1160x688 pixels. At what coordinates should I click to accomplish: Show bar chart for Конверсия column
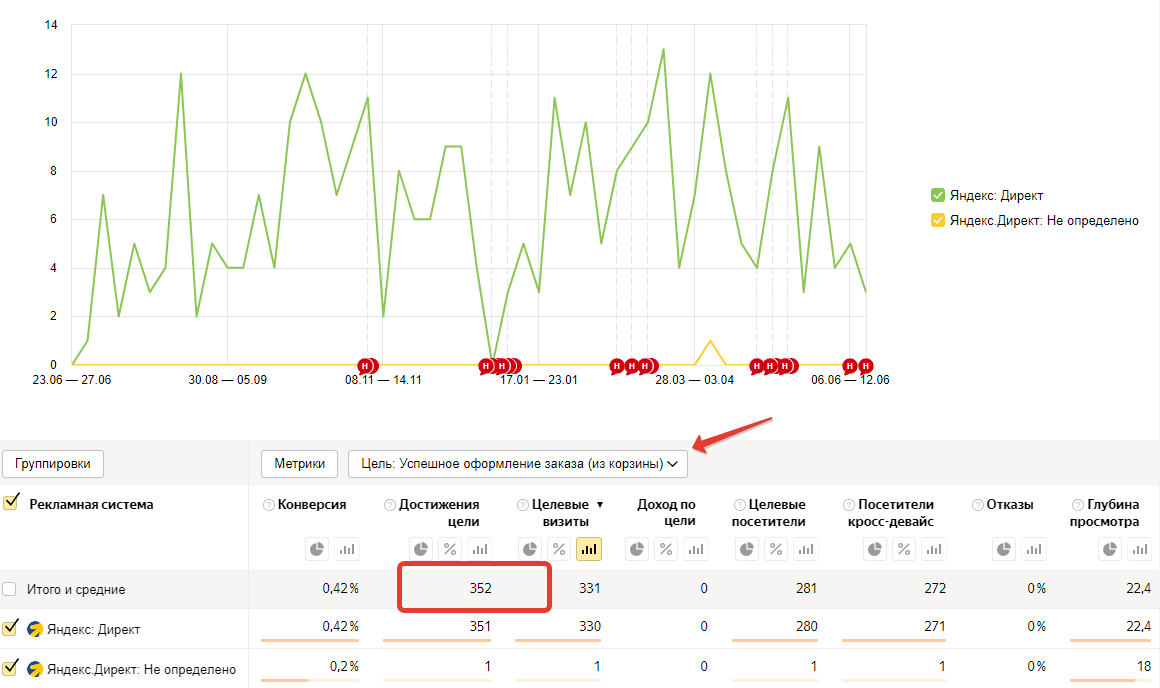(346, 549)
